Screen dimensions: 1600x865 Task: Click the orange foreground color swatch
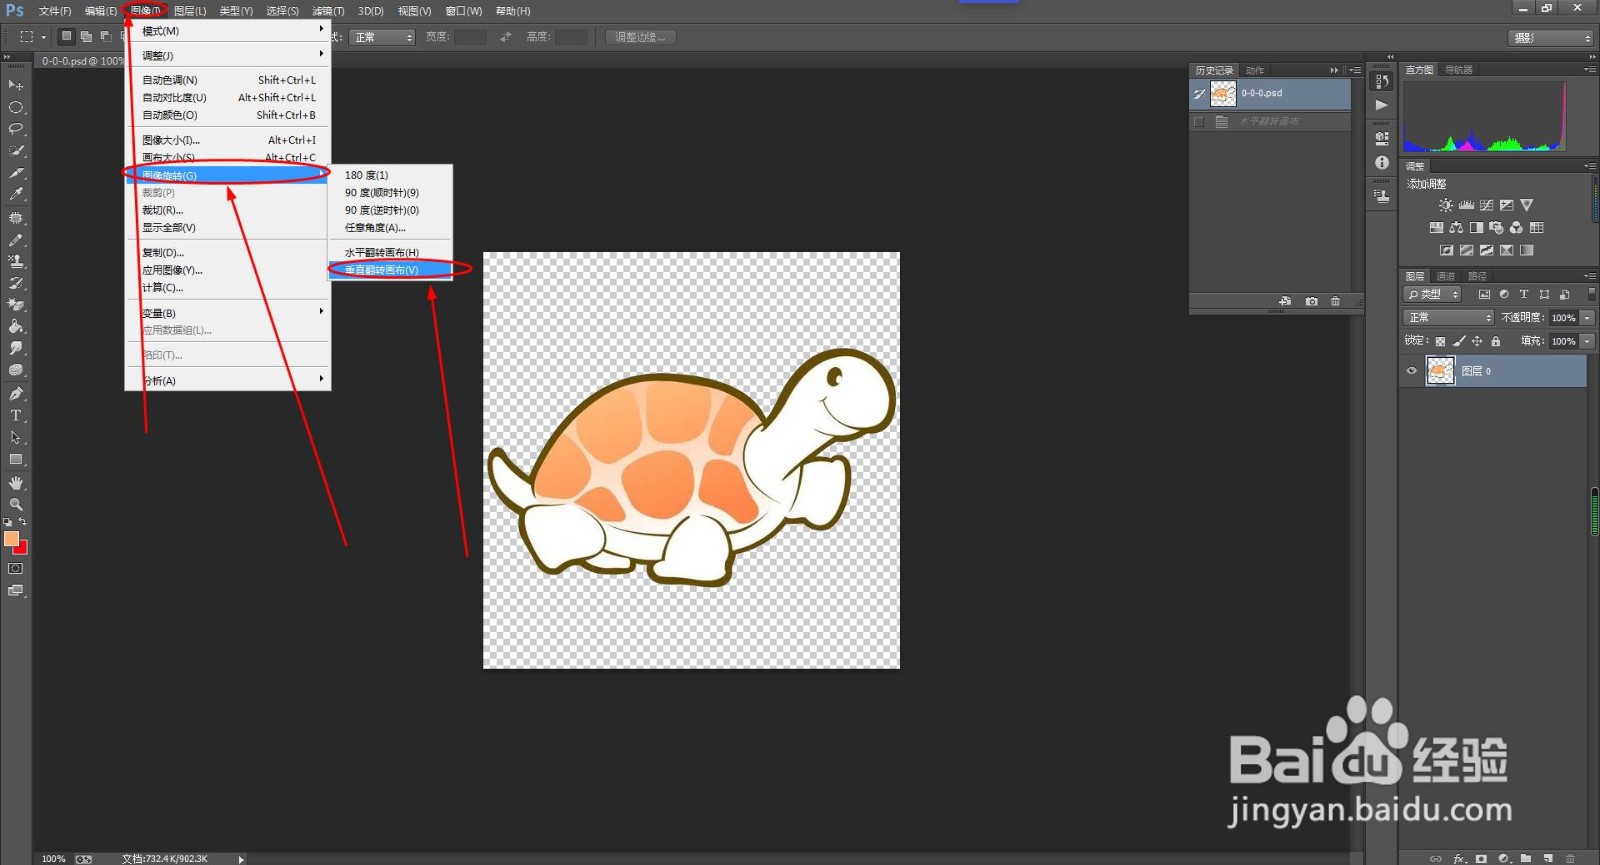pos(11,538)
